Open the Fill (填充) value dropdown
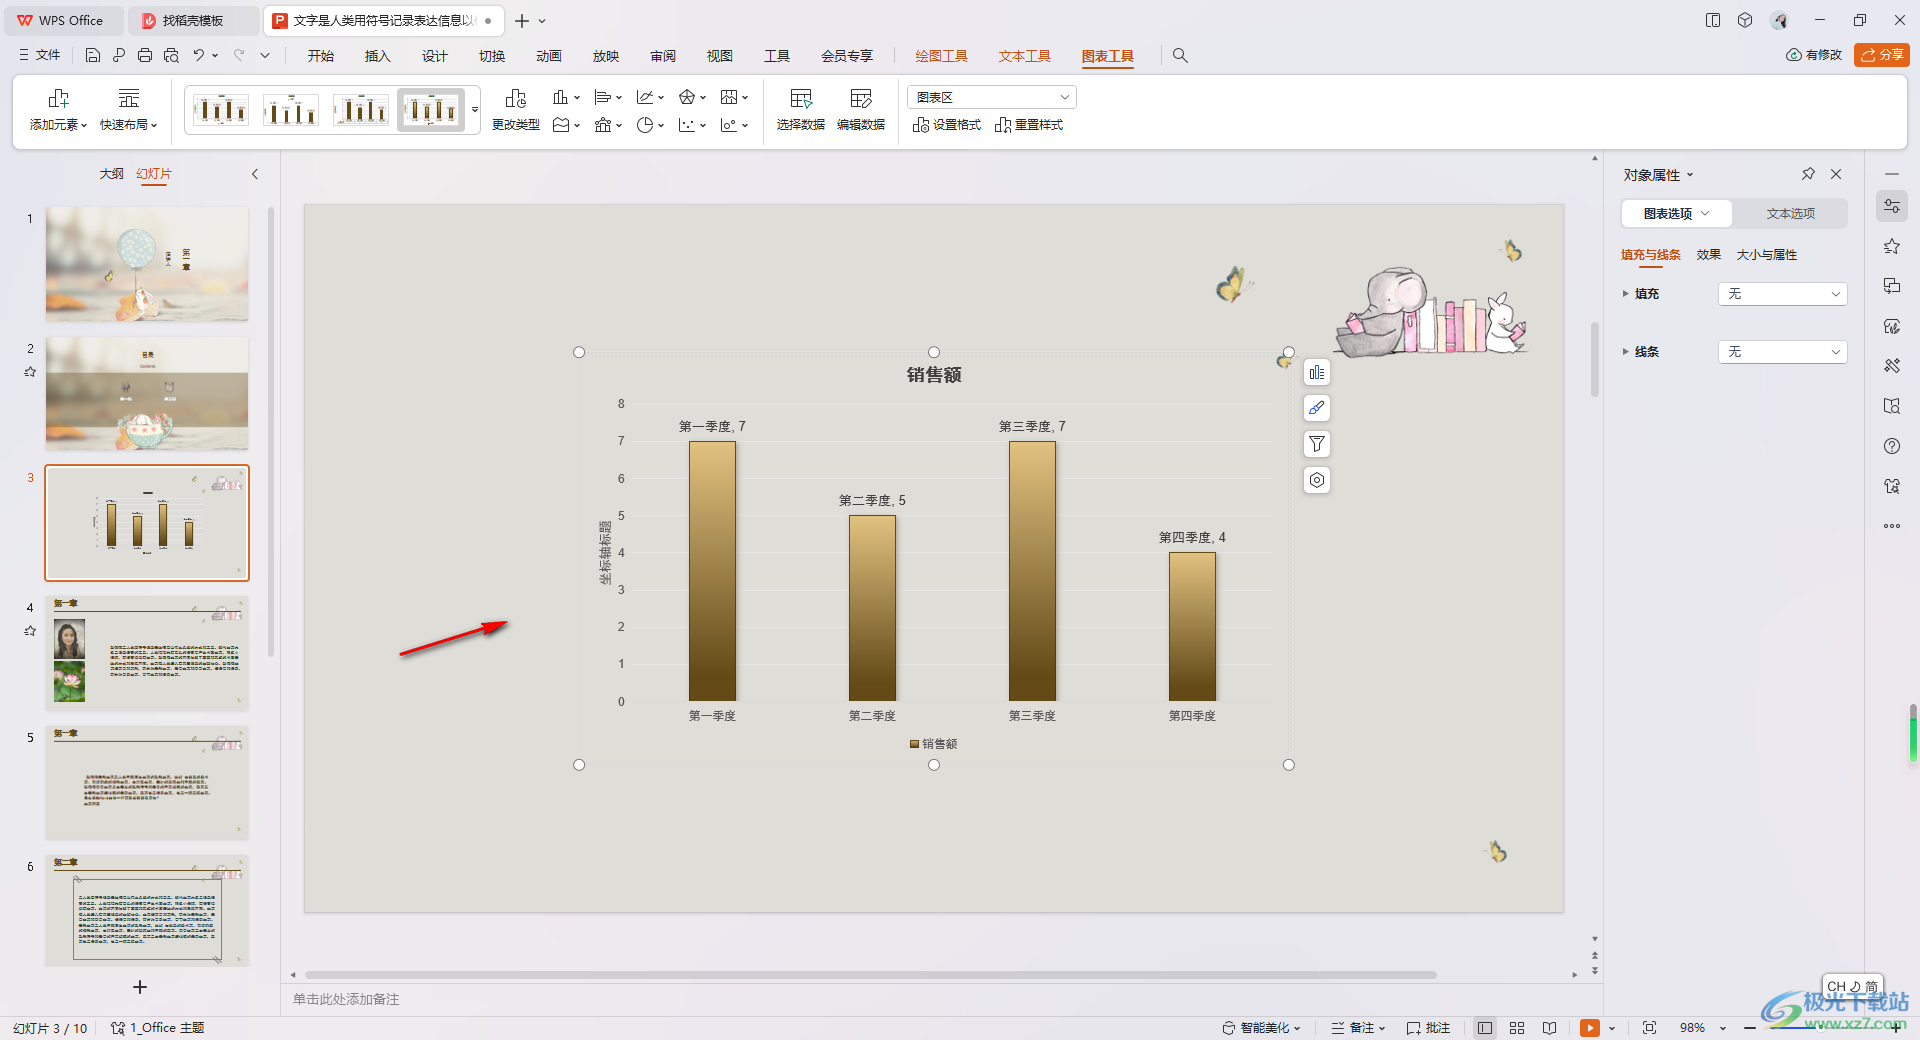The image size is (1920, 1040). pos(1782,294)
